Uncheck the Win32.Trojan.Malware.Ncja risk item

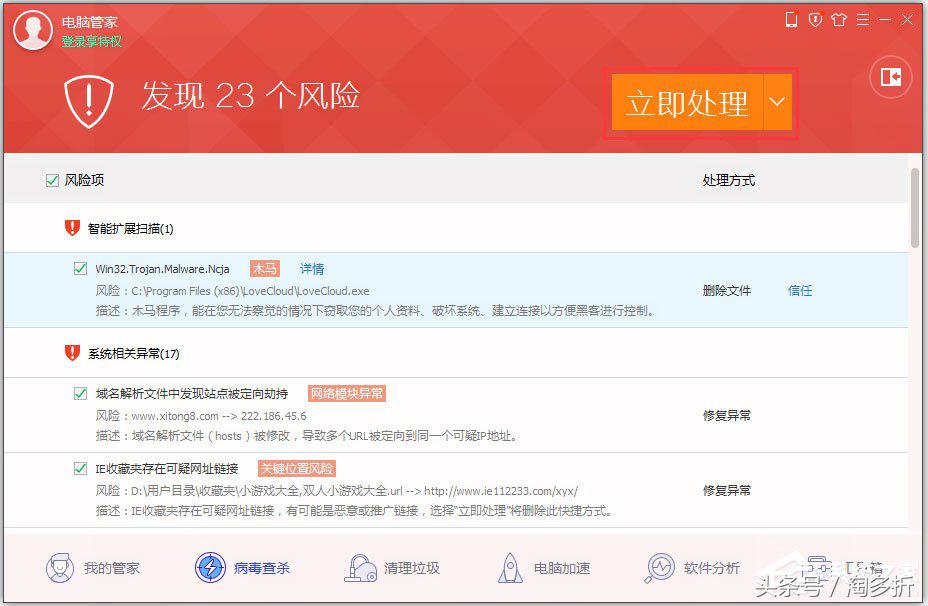[81, 268]
